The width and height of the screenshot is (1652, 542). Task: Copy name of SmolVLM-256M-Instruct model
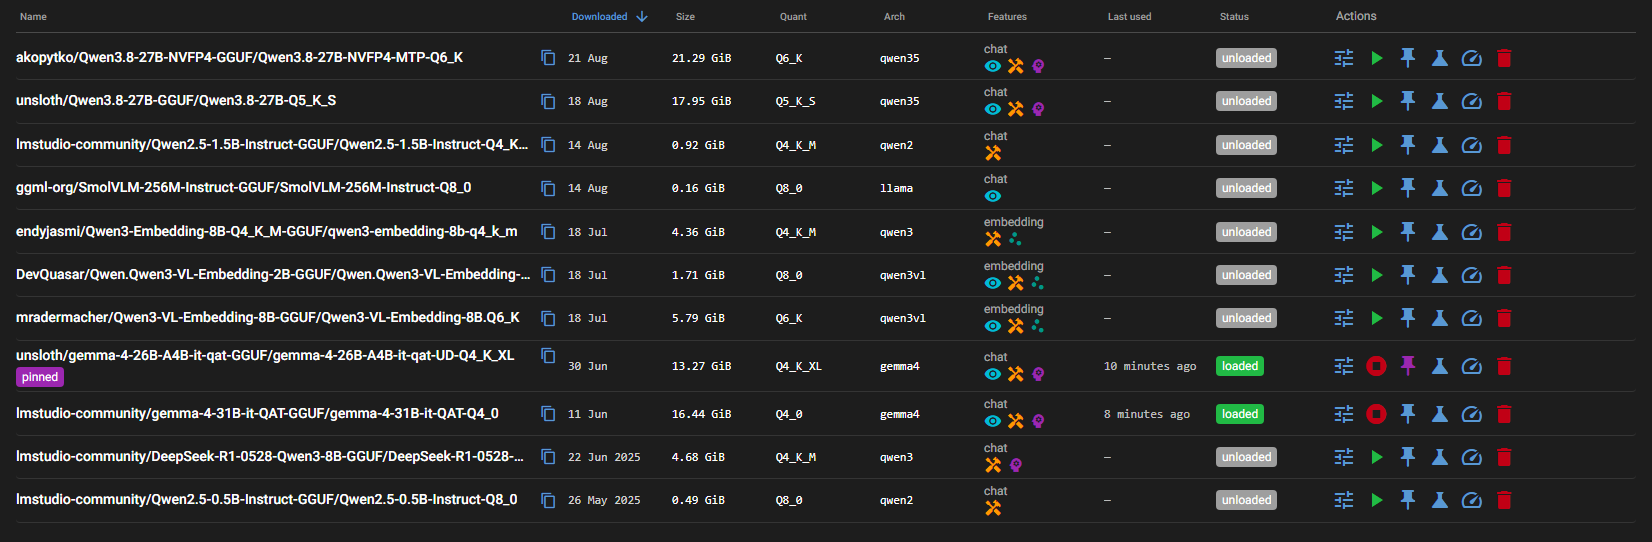pyautogui.click(x=548, y=188)
